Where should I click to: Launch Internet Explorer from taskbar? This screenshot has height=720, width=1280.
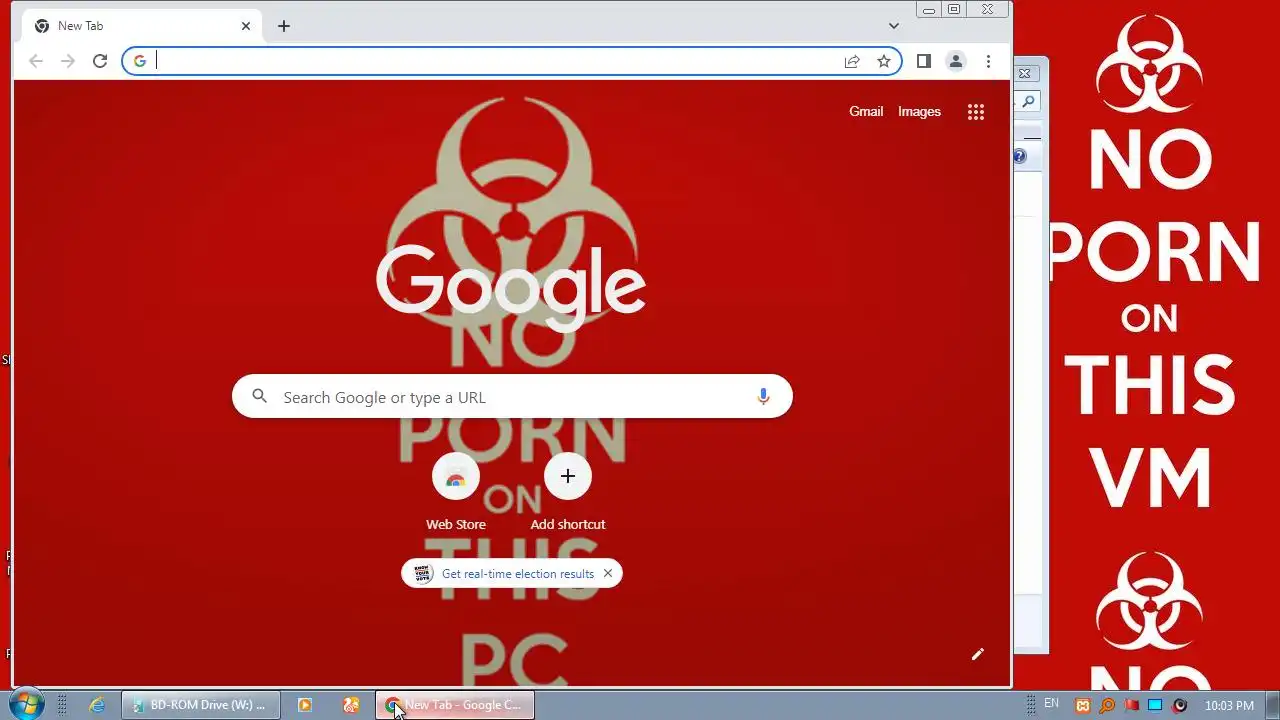click(97, 705)
